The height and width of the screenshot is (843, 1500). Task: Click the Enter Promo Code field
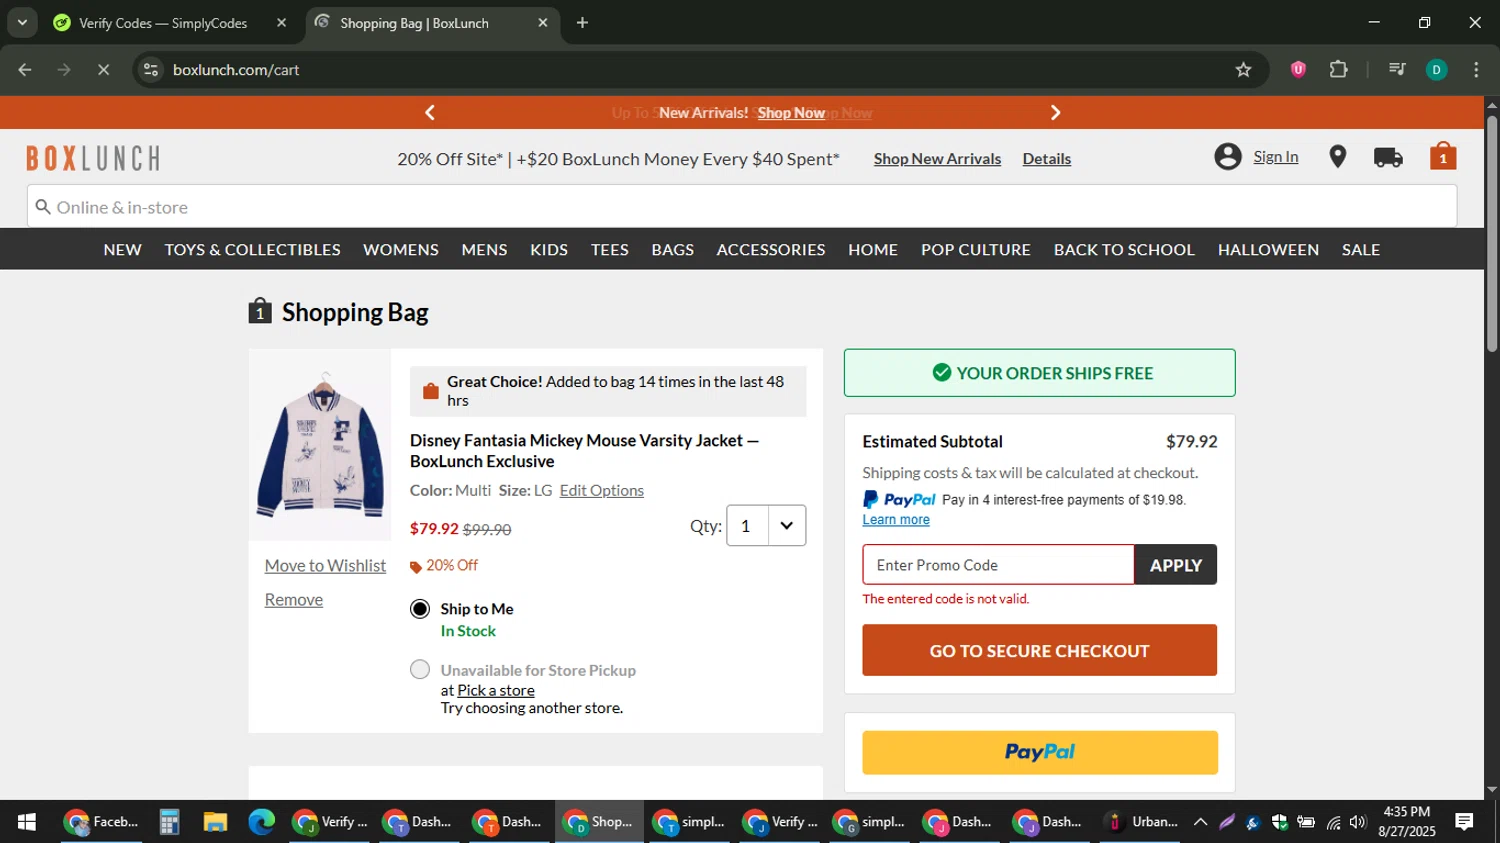998,565
